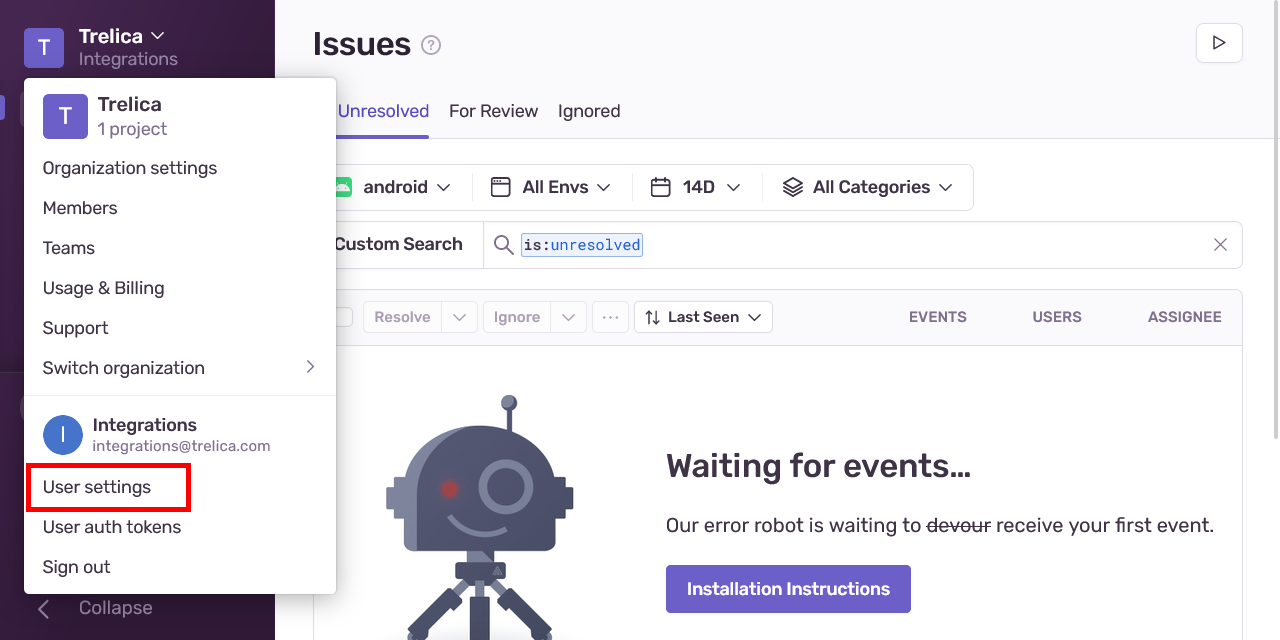Switch to the For Review tab
The height and width of the screenshot is (640, 1280).
493,111
